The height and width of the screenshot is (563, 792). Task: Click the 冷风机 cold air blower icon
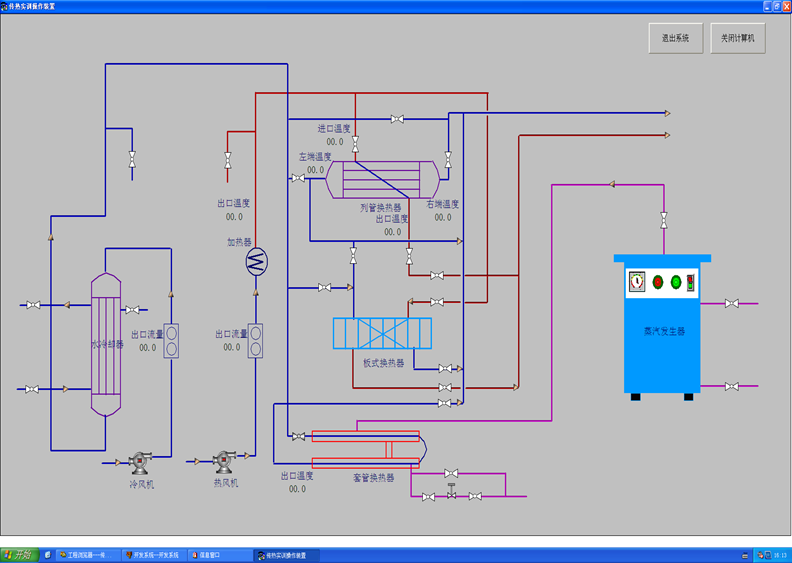(138, 461)
